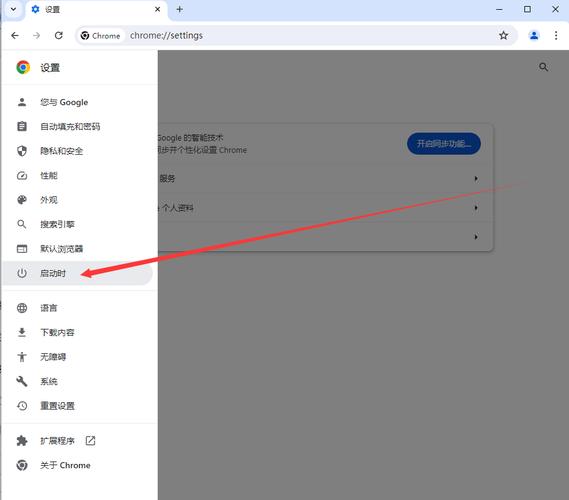
Task: Bookmark this page with the star icon
Action: pyautogui.click(x=503, y=36)
